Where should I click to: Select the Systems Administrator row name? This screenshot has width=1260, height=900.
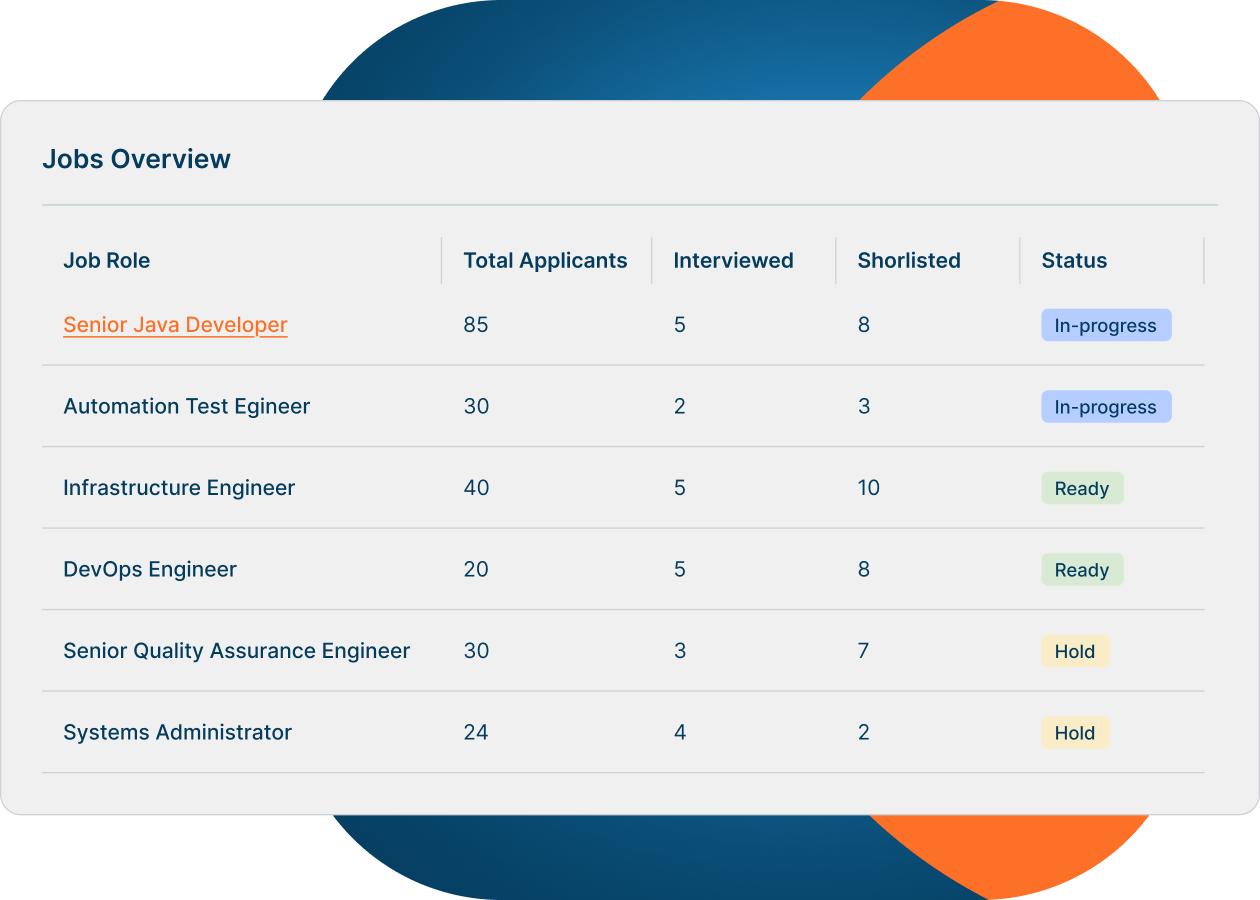(x=178, y=733)
